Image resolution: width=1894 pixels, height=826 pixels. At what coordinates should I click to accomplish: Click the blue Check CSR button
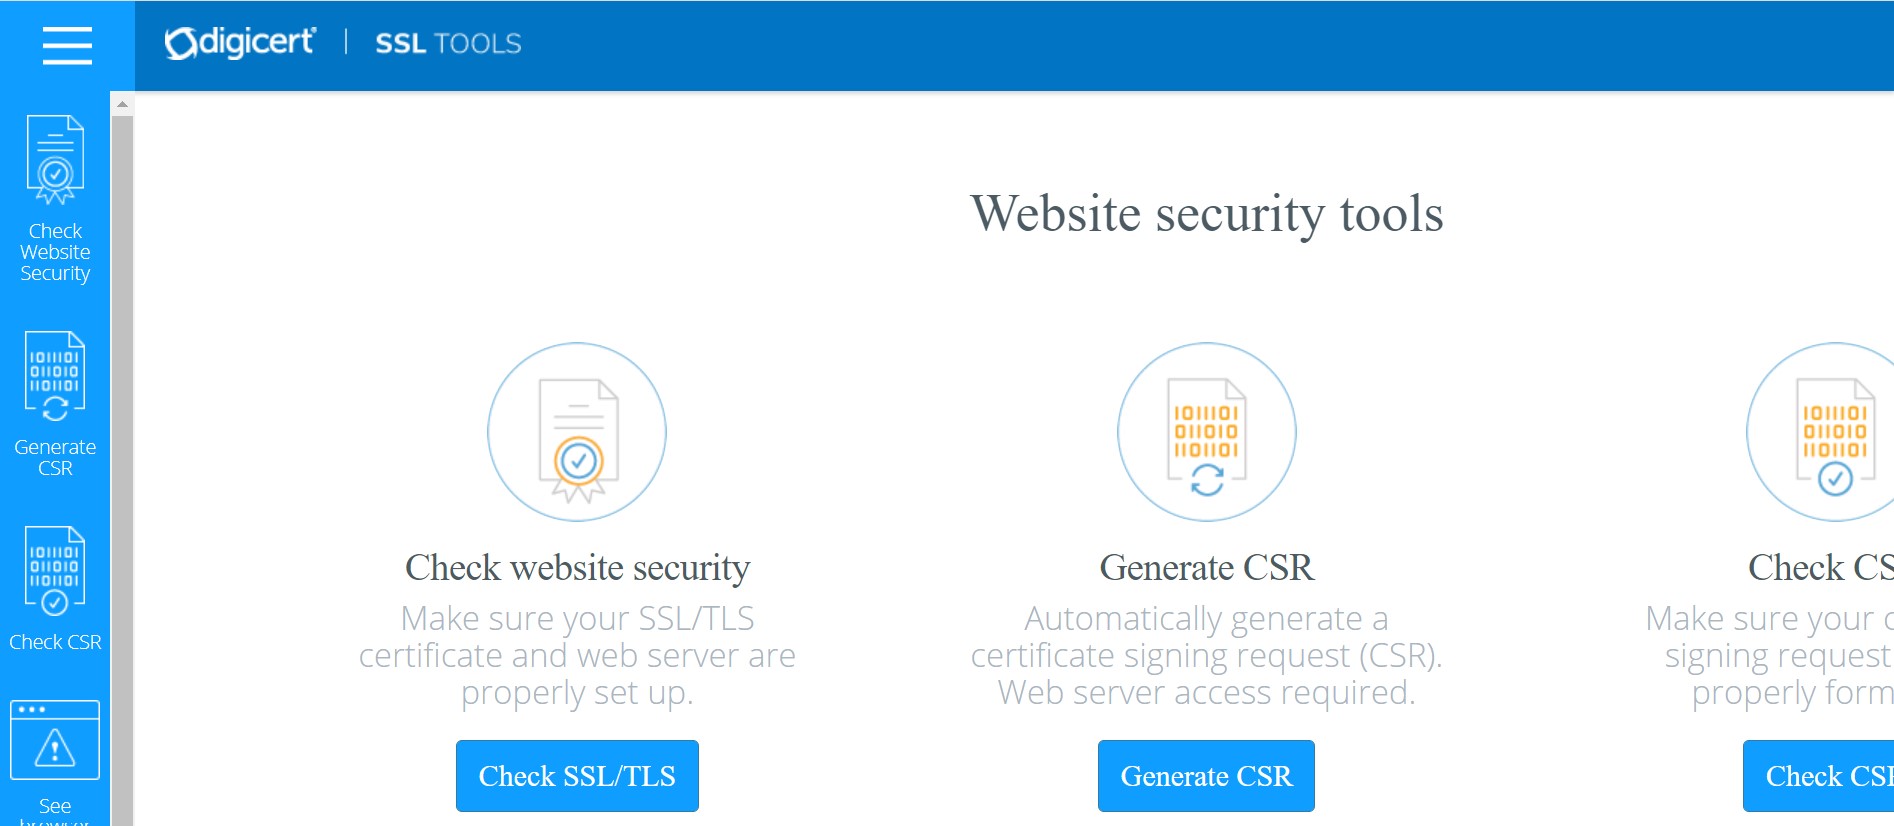click(1818, 776)
